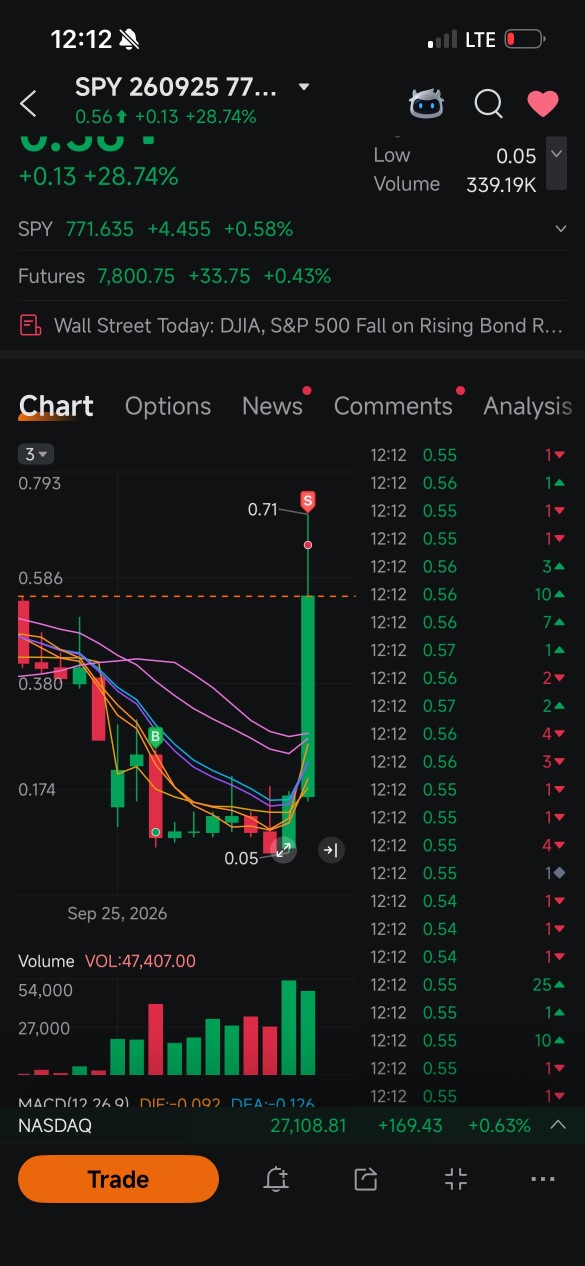585x1266 pixels.
Task: Expand the NASDAQ index bar chevron
Action: click(558, 1125)
